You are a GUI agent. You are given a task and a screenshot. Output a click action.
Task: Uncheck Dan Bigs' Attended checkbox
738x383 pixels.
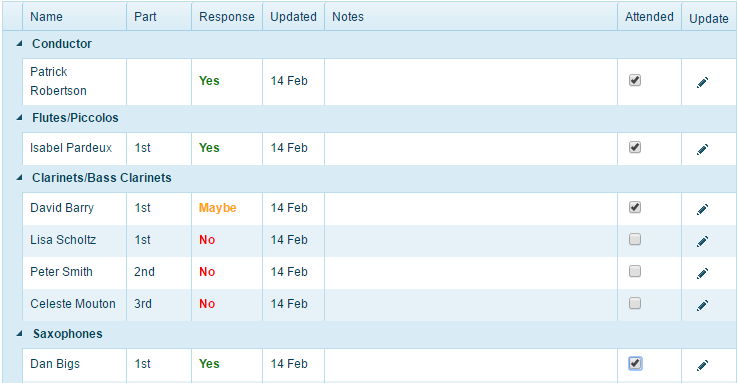635,363
